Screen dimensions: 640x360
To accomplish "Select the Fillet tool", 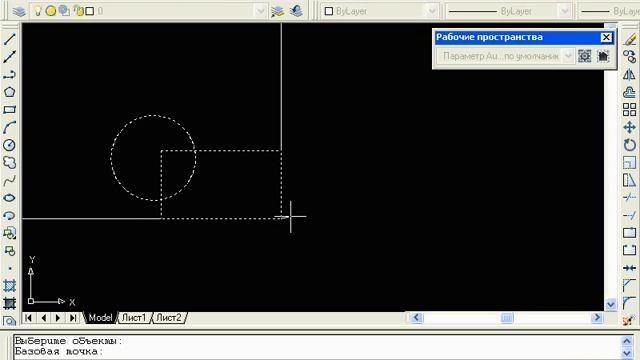I will [x=629, y=303].
